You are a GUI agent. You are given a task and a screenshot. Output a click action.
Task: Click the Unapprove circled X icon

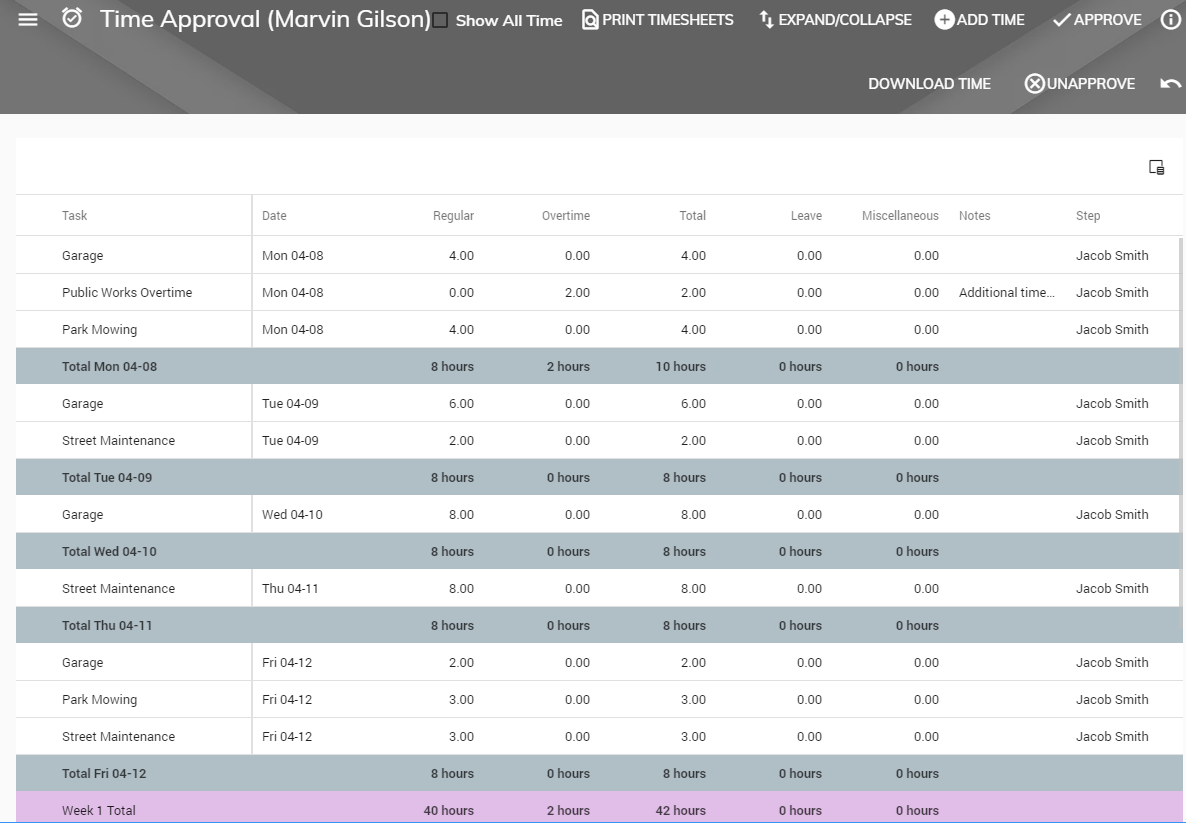pyautogui.click(x=1034, y=84)
